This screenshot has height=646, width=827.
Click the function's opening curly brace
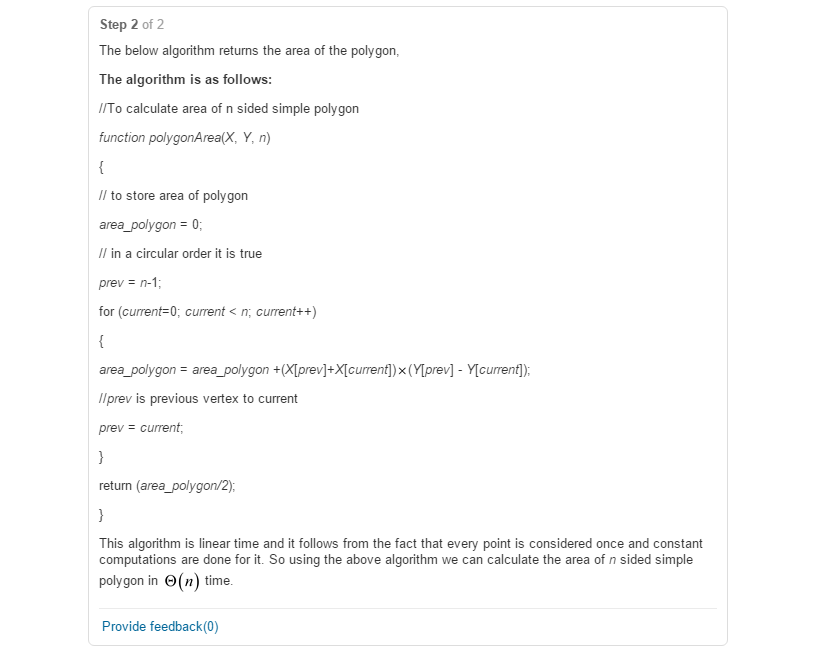(x=101, y=167)
